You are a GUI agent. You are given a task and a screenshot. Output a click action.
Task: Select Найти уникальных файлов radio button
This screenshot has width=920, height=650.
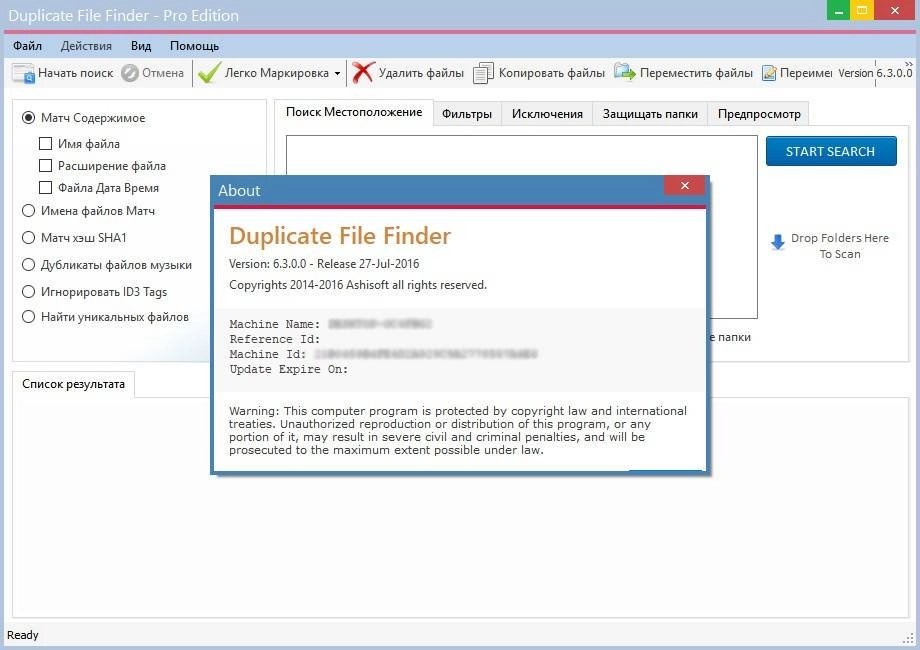[x=28, y=317]
